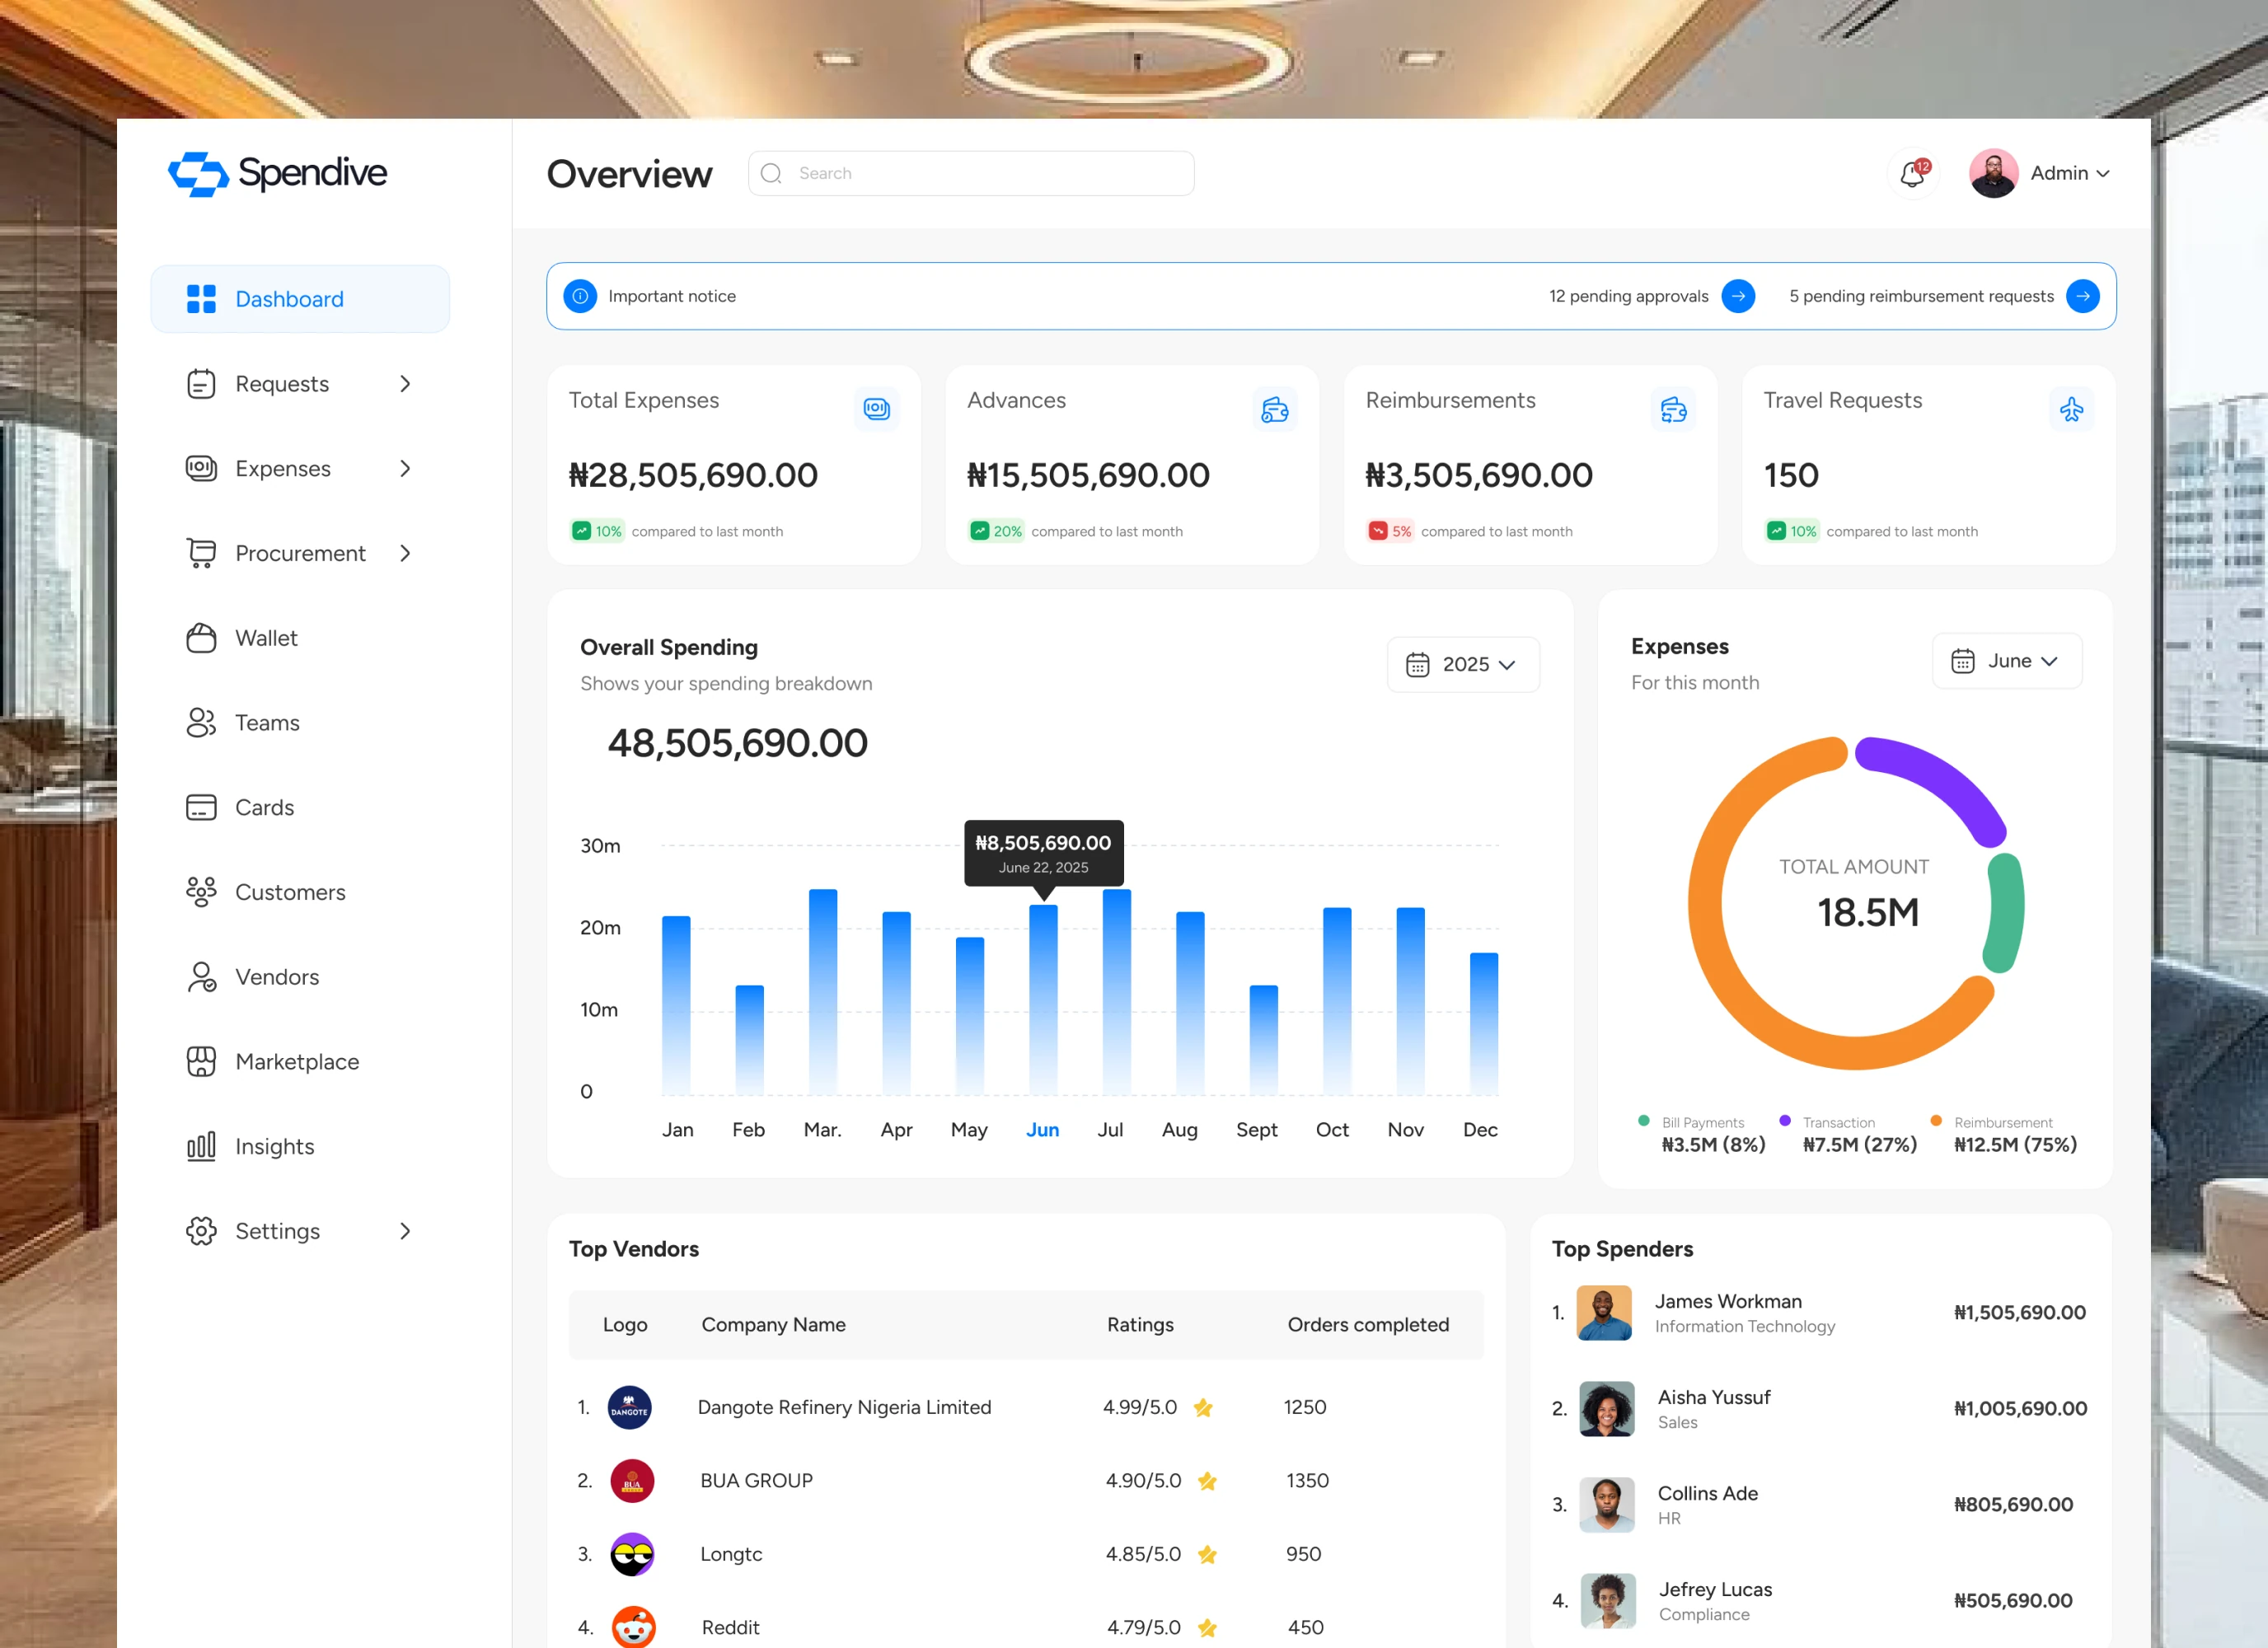
Task: Click the Travel Requests airplane icon
Action: coord(2071,409)
